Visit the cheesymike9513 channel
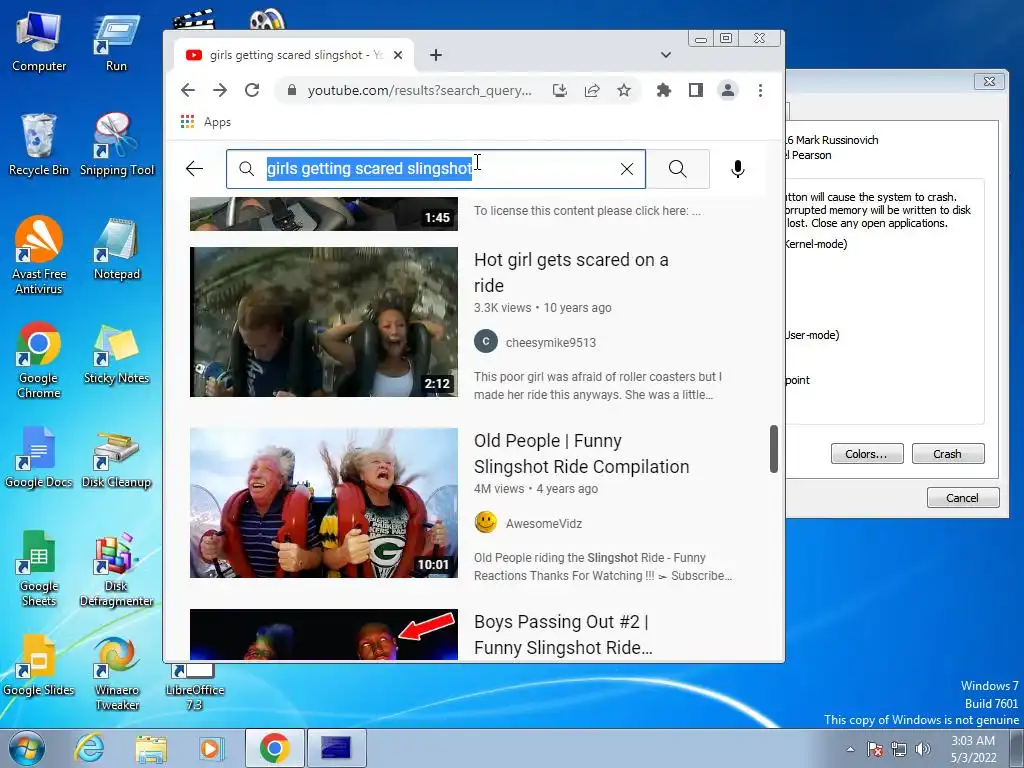1024x768 pixels. (x=551, y=342)
